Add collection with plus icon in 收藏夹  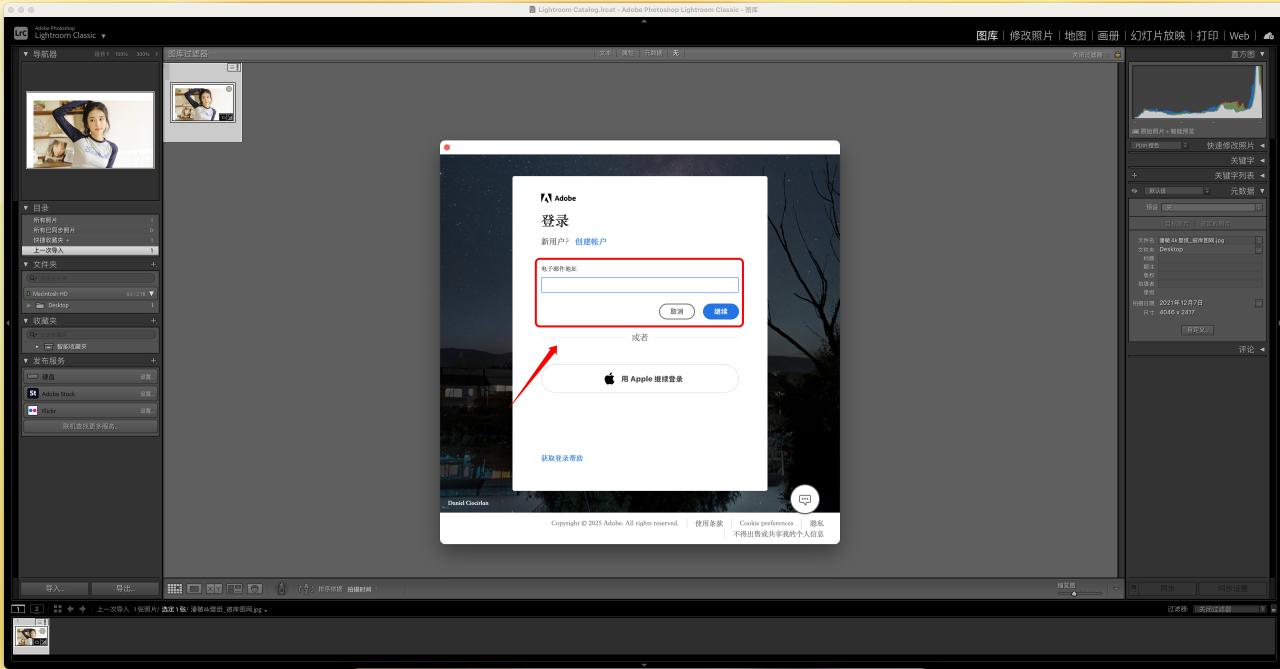[154, 320]
